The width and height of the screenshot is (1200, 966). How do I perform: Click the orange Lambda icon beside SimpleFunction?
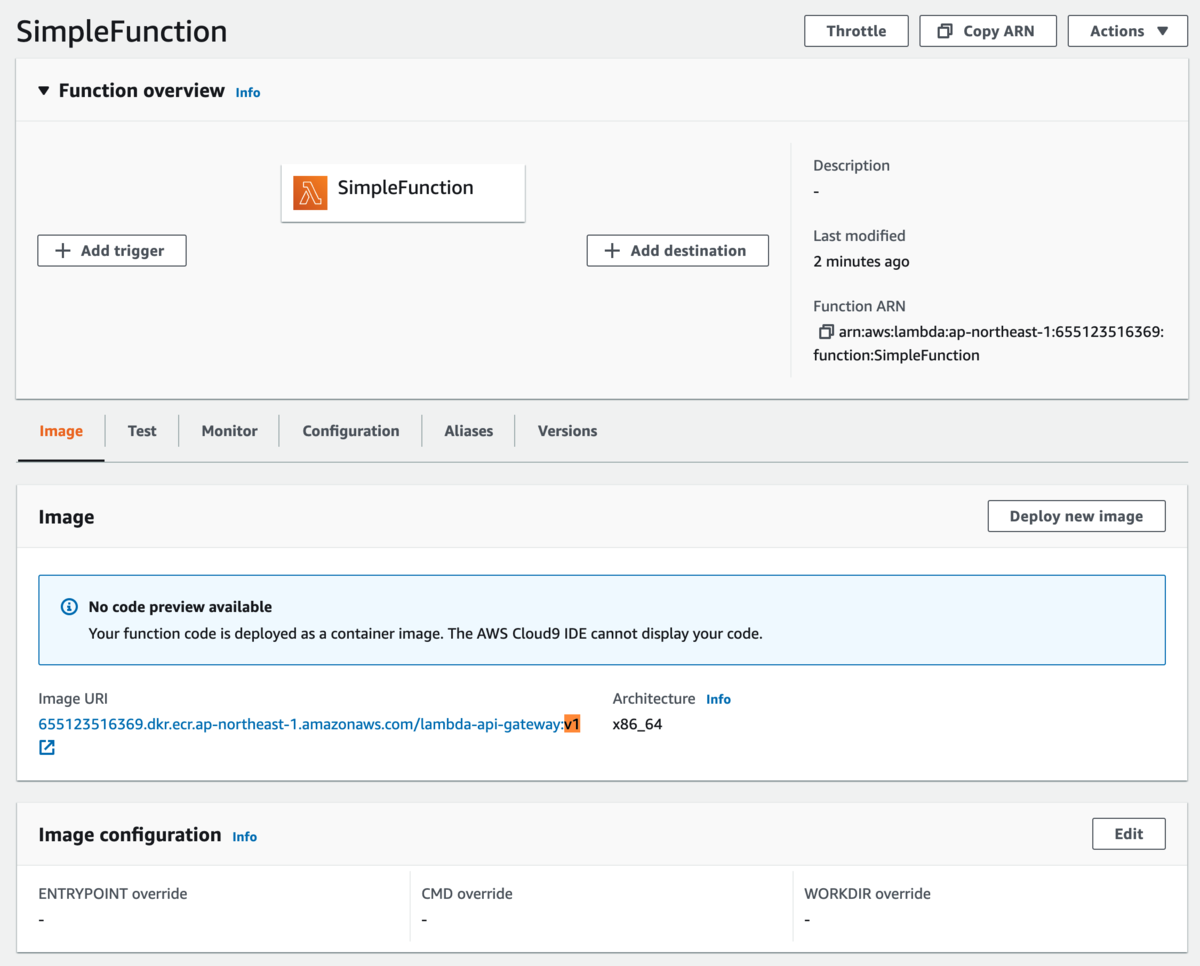coord(310,193)
